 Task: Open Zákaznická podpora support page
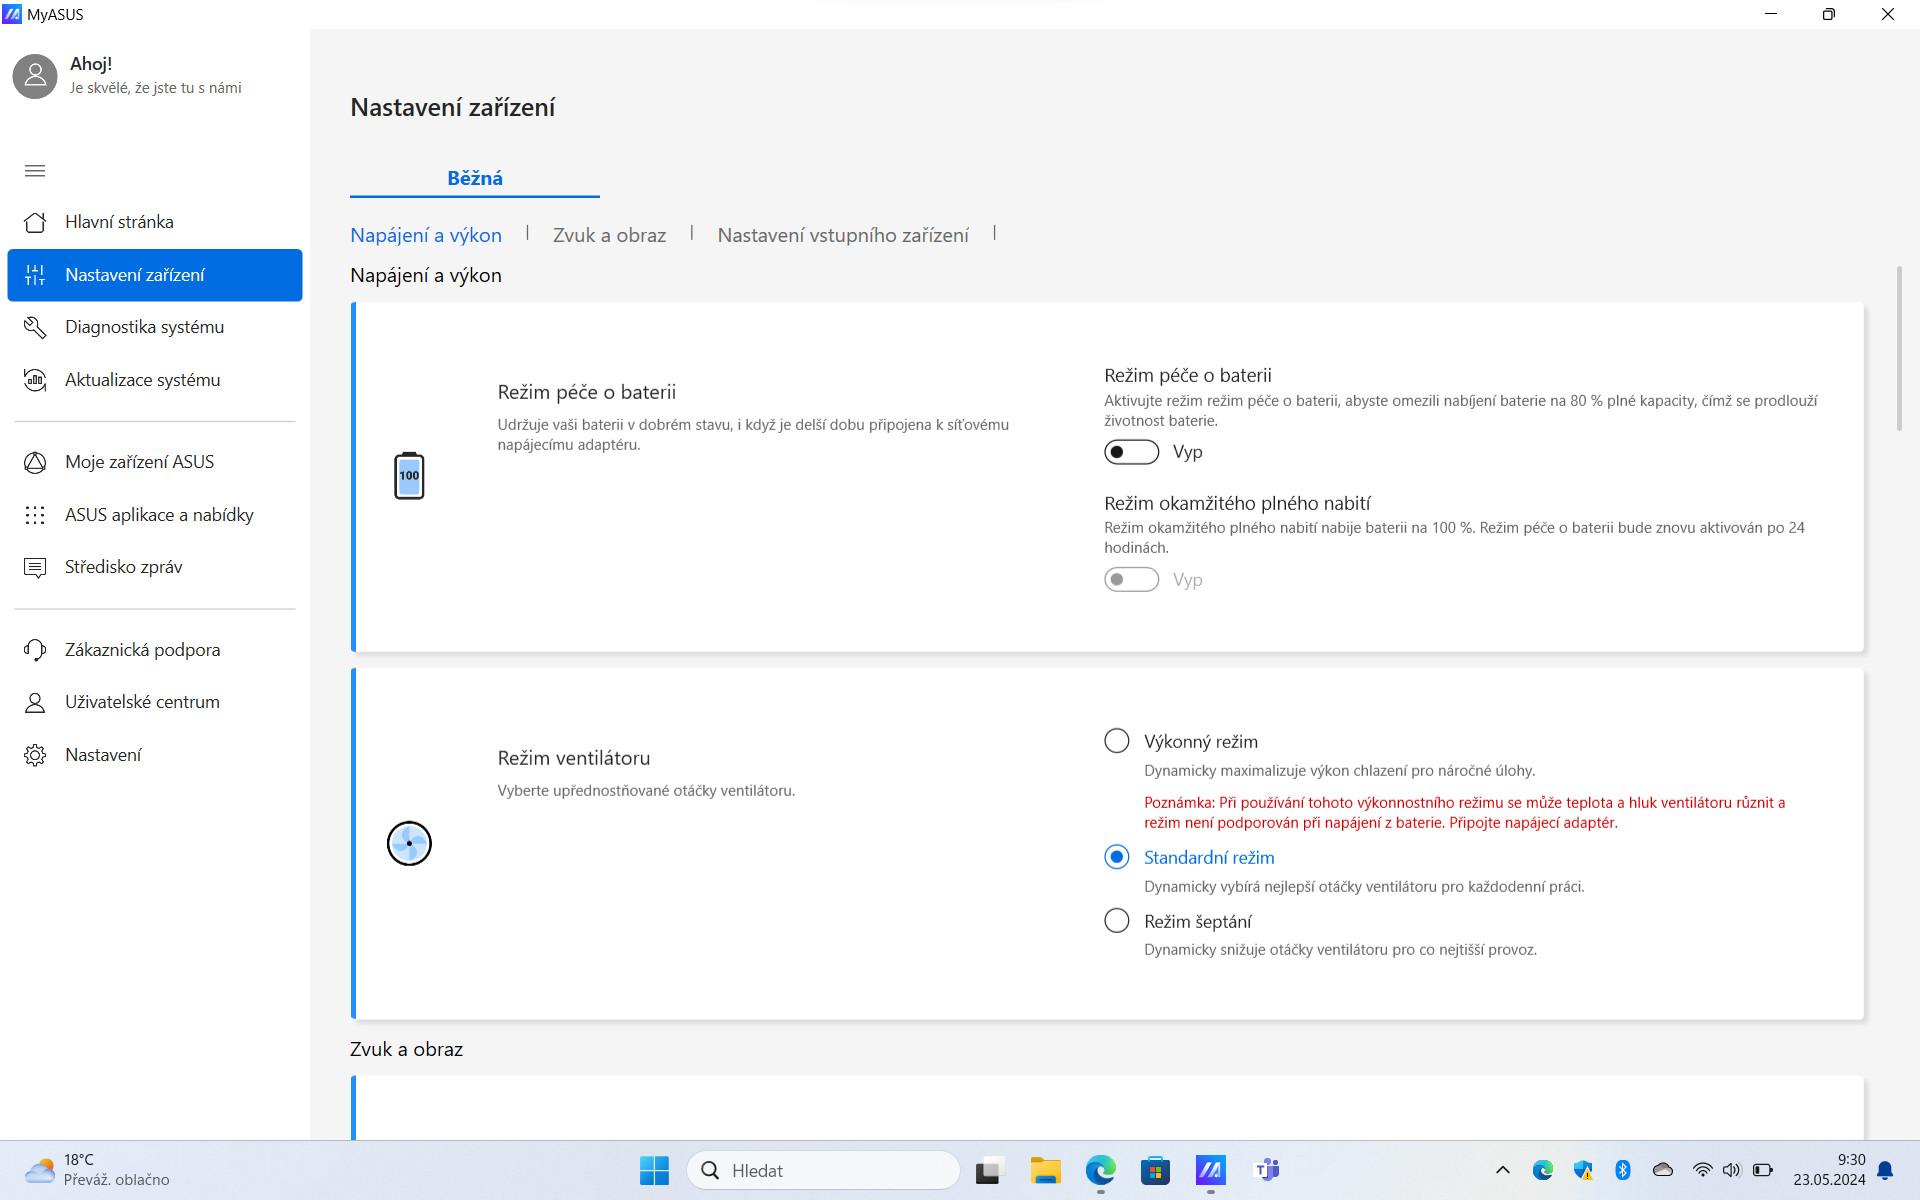pyautogui.click(x=155, y=650)
